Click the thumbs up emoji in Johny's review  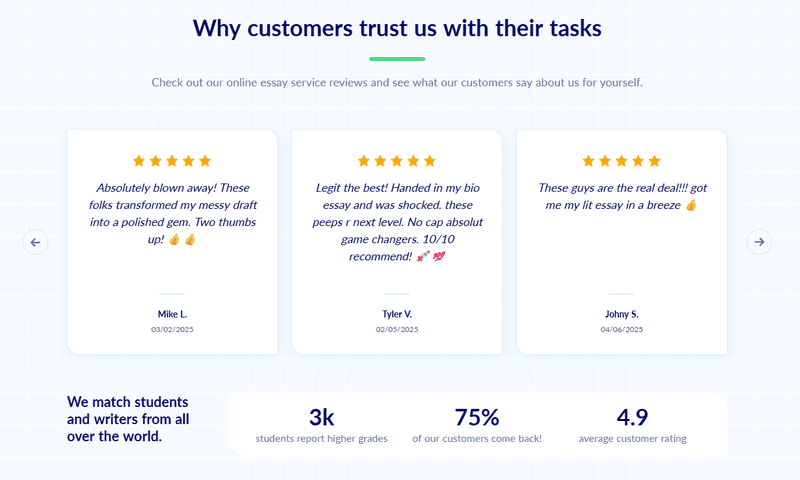click(x=691, y=205)
